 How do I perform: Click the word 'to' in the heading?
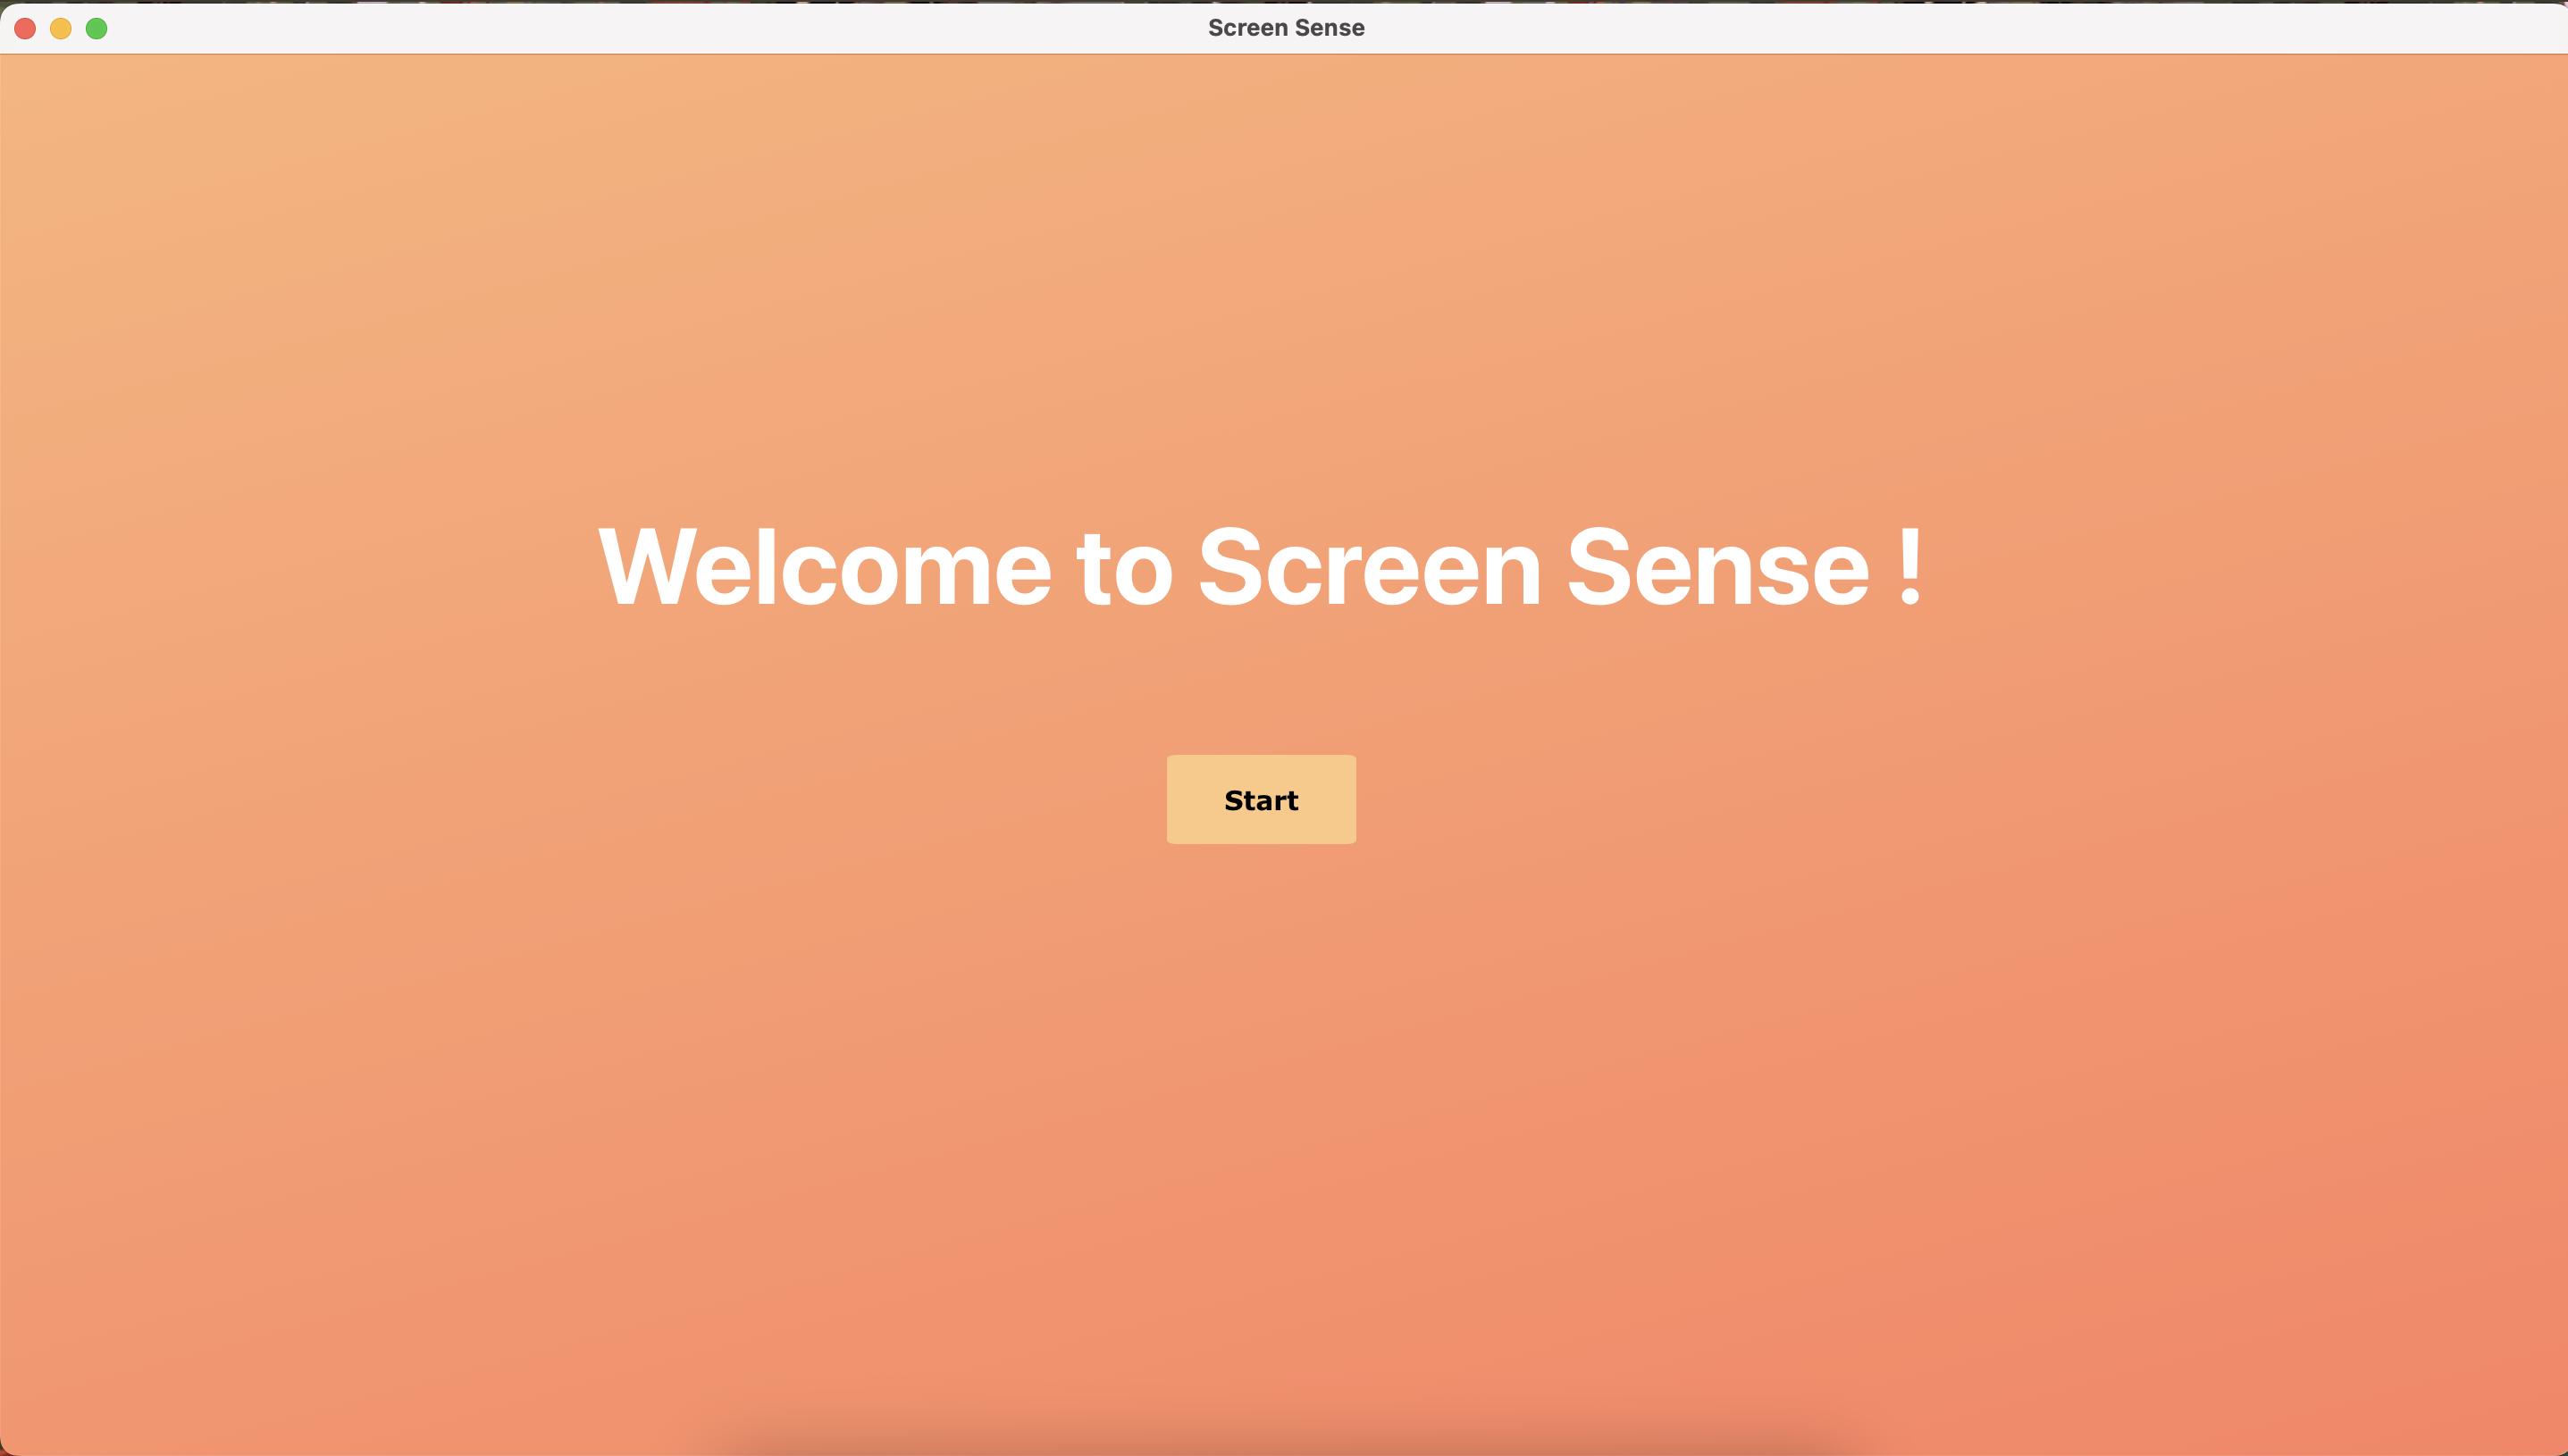point(1124,568)
